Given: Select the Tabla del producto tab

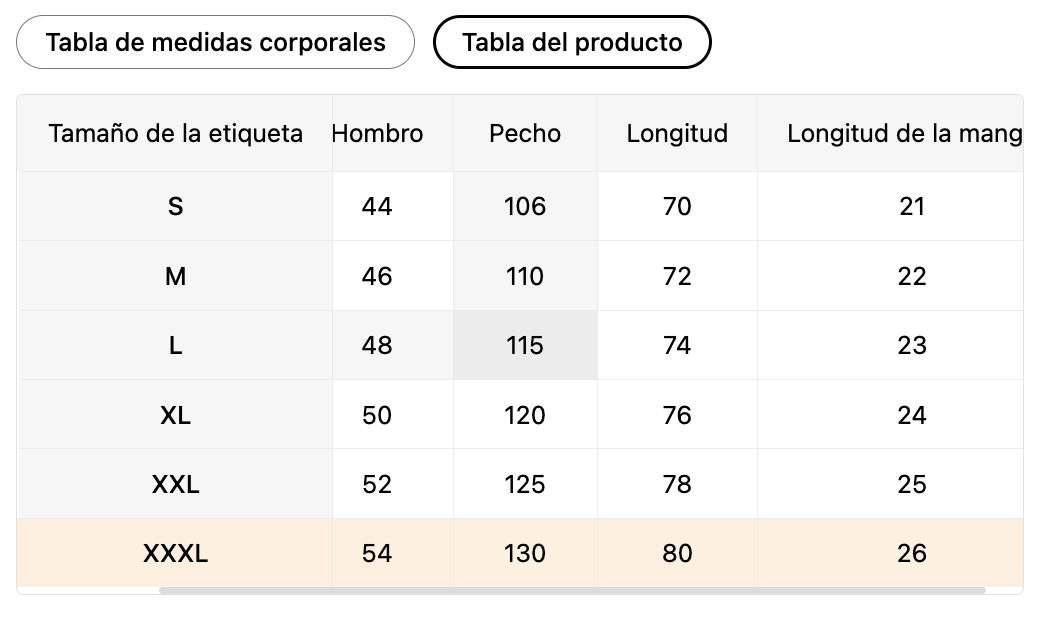Looking at the screenshot, I should pos(572,42).
